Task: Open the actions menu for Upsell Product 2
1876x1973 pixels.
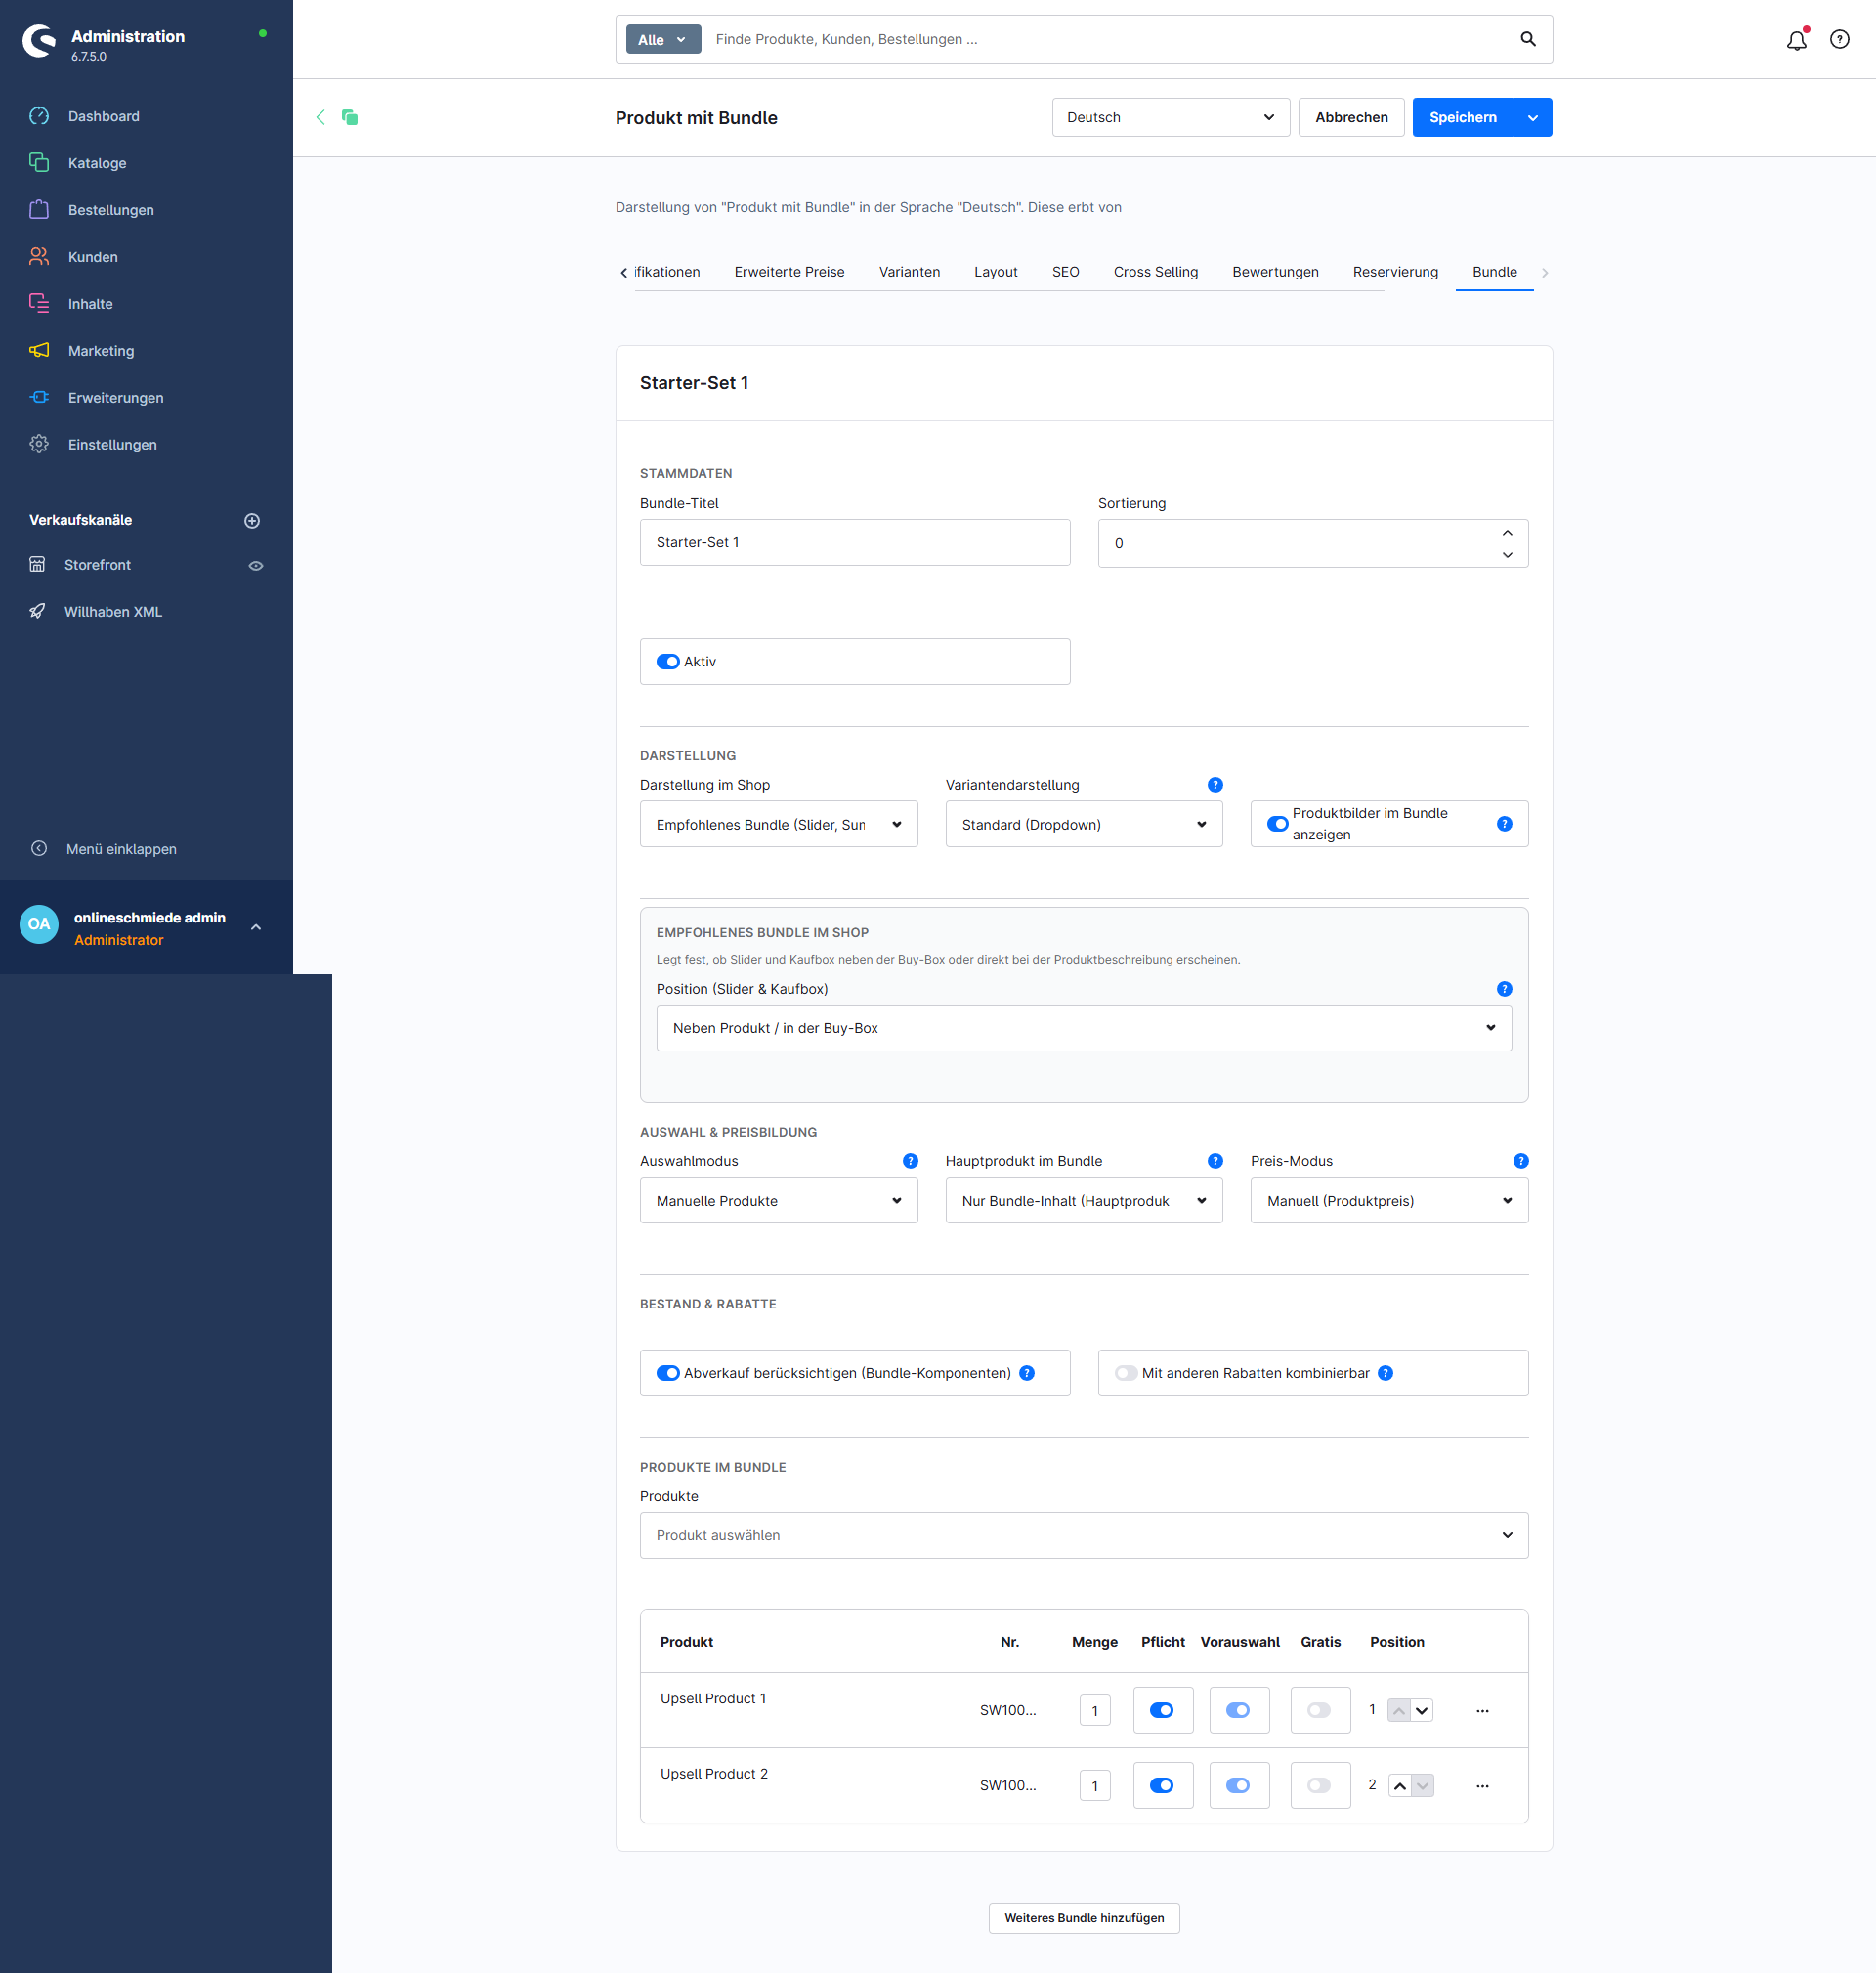Action: coord(1482,1786)
